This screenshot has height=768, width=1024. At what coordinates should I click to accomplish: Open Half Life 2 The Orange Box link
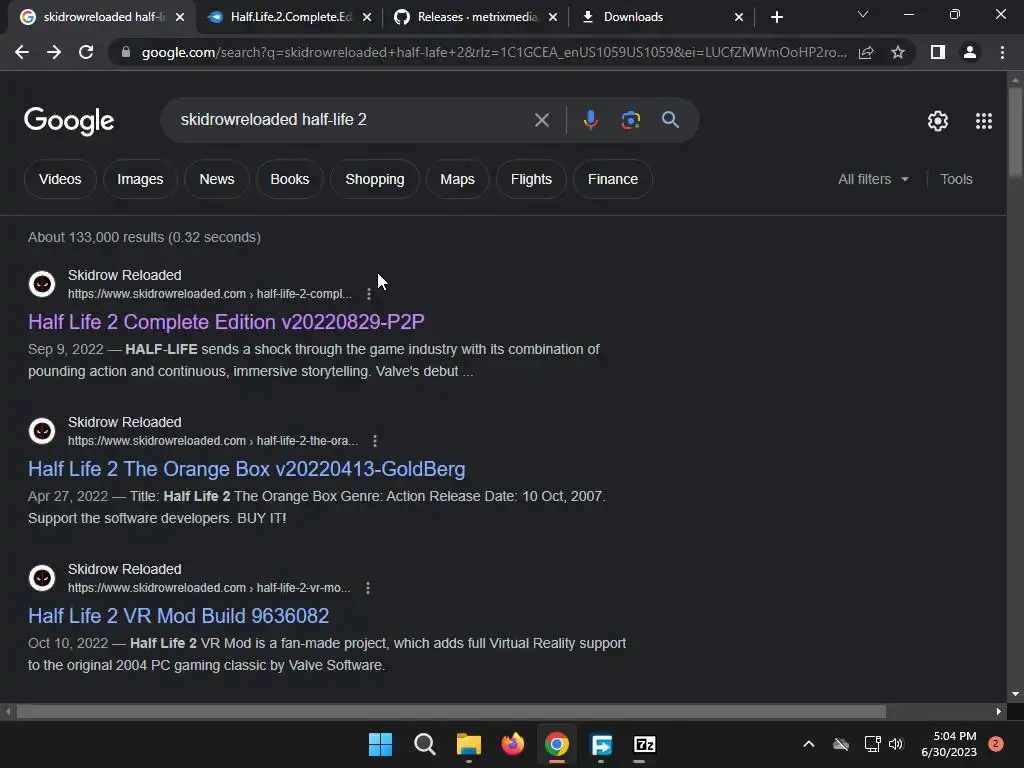click(x=247, y=469)
